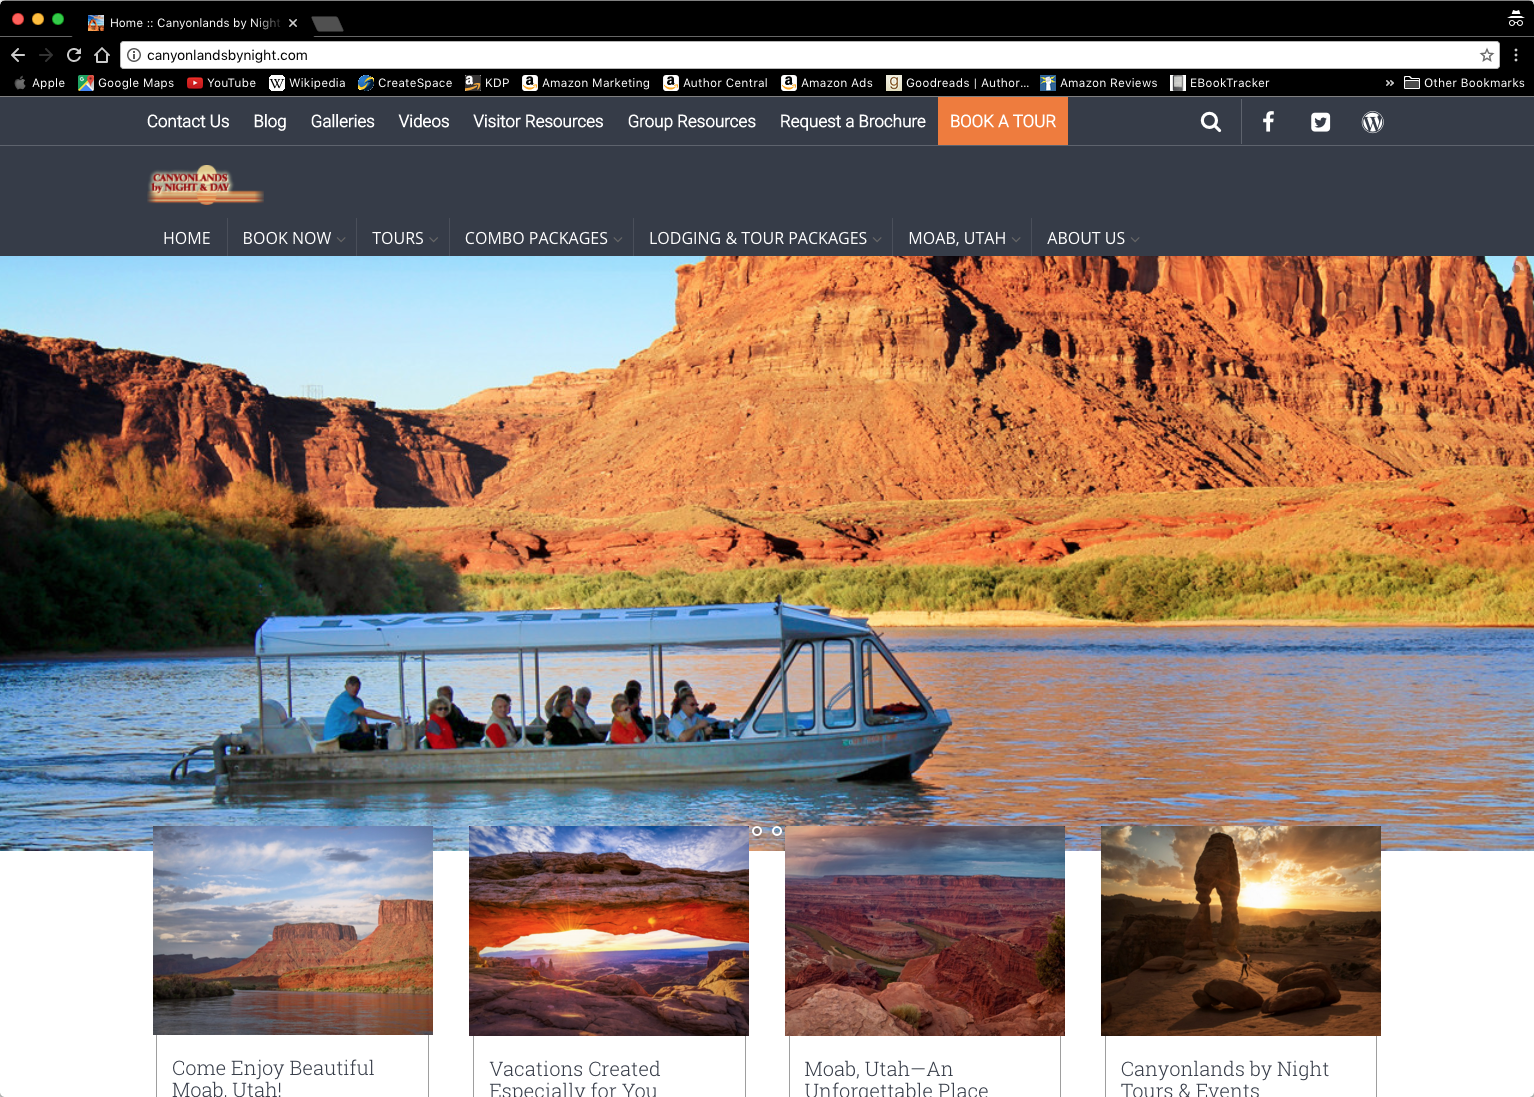
Task: Bookmark this page with the star icon
Action: (1486, 55)
